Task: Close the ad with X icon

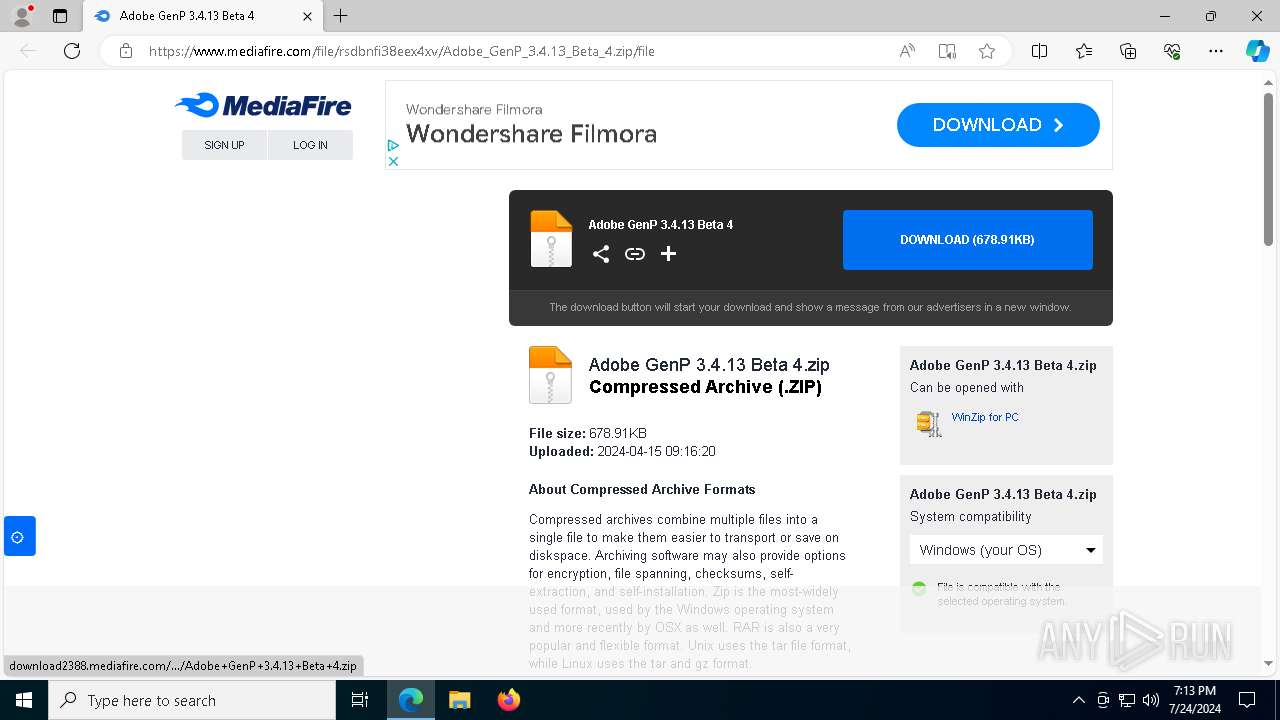Action: click(393, 161)
